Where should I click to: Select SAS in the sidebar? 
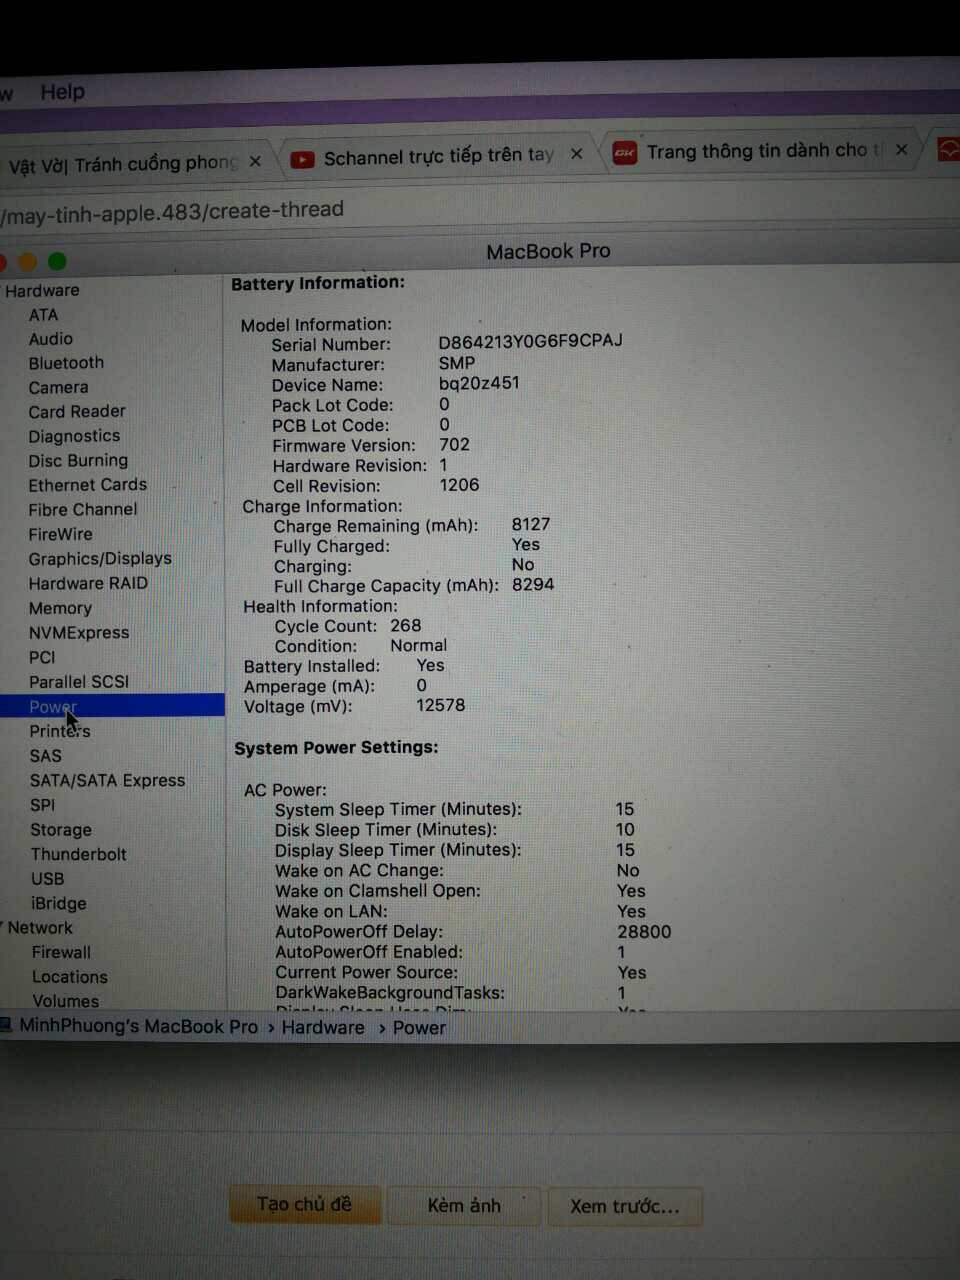pyautogui.click(x=45, y=756)
